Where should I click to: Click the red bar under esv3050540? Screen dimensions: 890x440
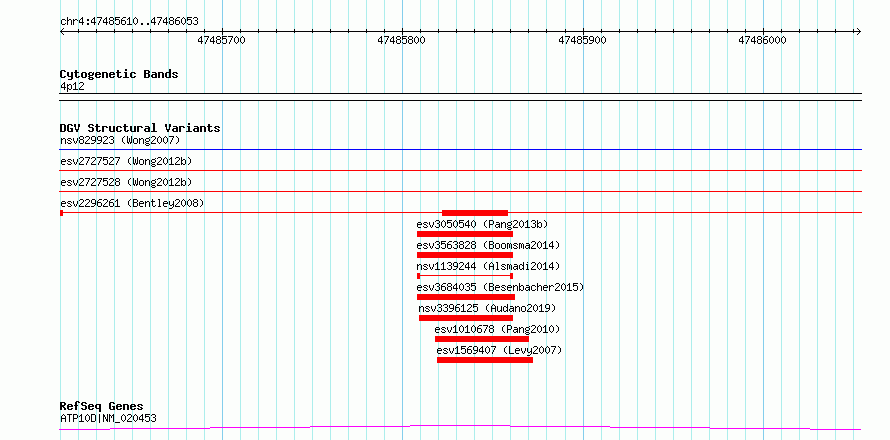465,234
